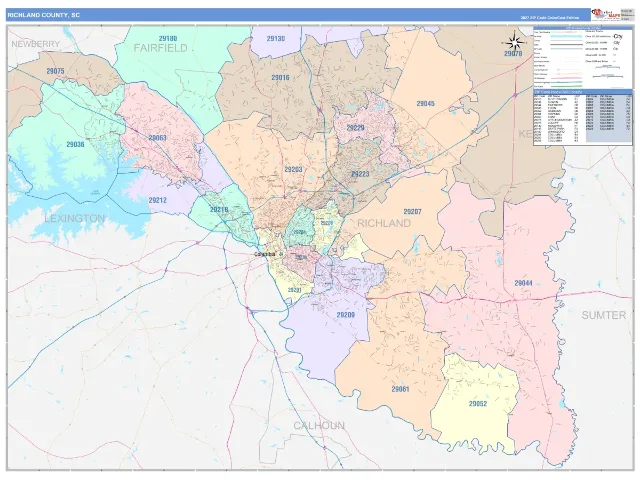The height and width of the screenshot is (480, 640).
Task: Select ZIP code label 29045
Action: (425, 104)
